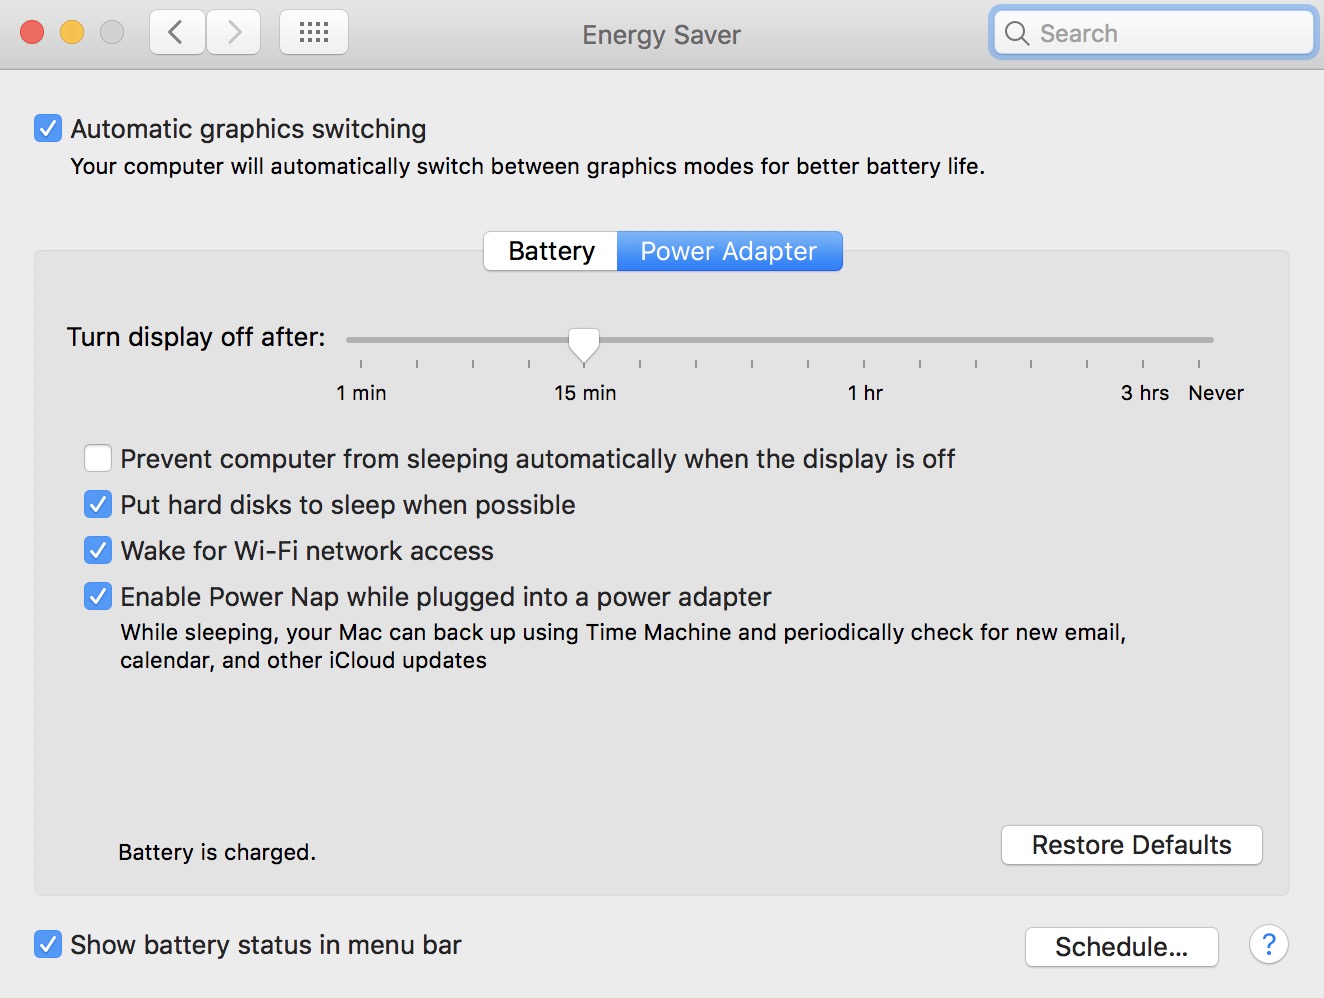Toggle Wake for Wi-Fi network access
The width and height of the screenshot is (1324, 998).
click(98, 550)
